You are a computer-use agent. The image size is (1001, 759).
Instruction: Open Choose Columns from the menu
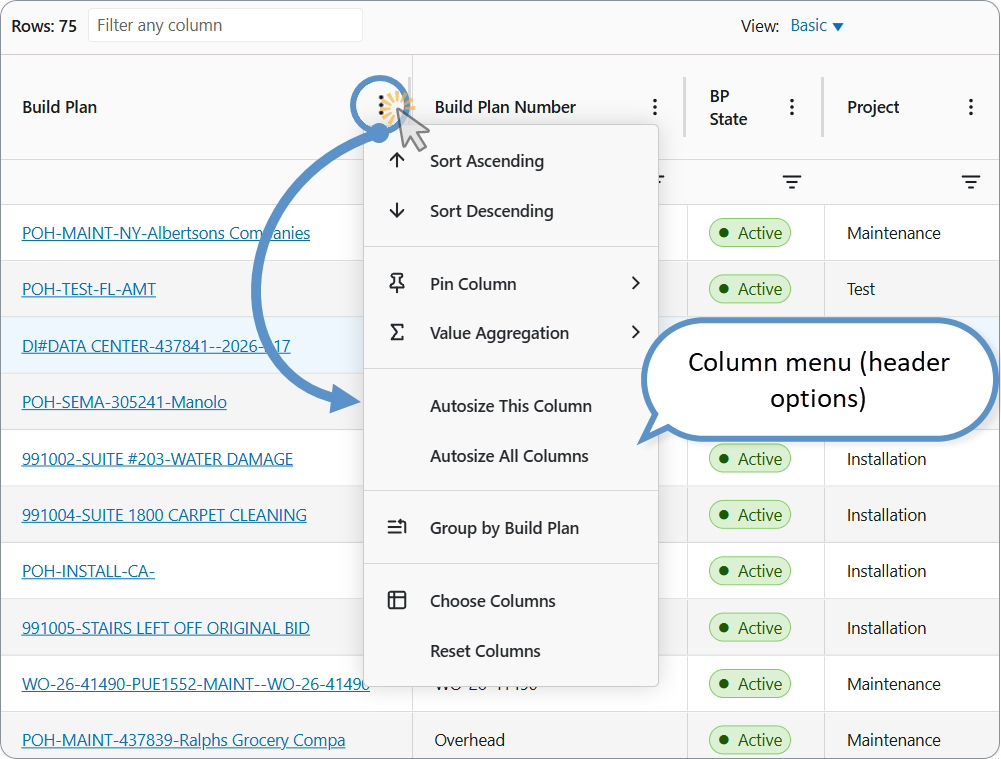[x=511, y=601]
